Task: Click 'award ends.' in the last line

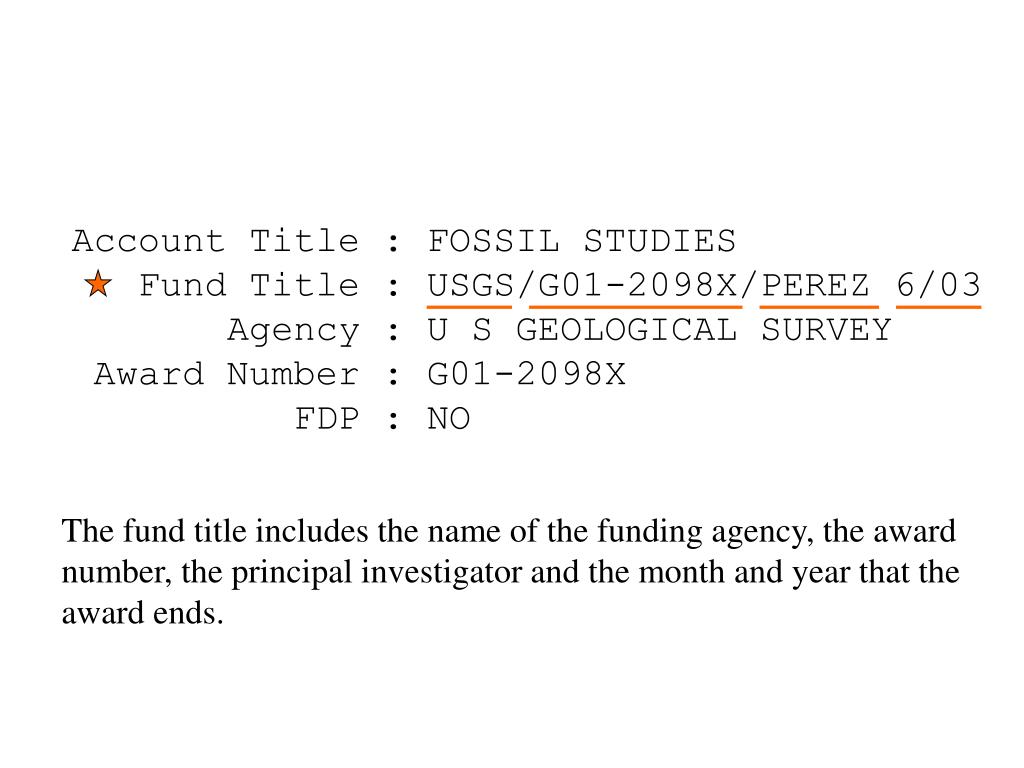Action: click(x=142, y=614)
